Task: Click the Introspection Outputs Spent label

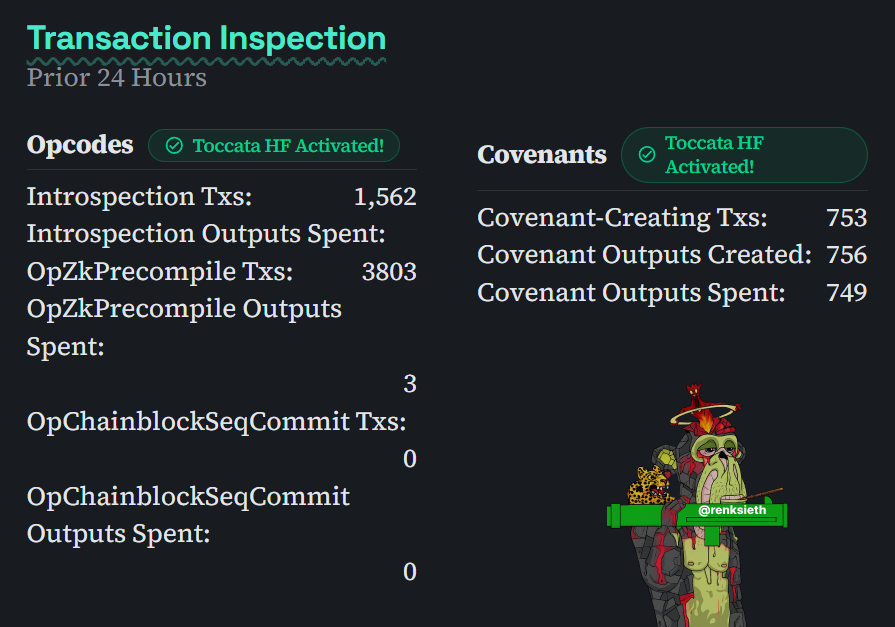Action: (x=206, y=234)
